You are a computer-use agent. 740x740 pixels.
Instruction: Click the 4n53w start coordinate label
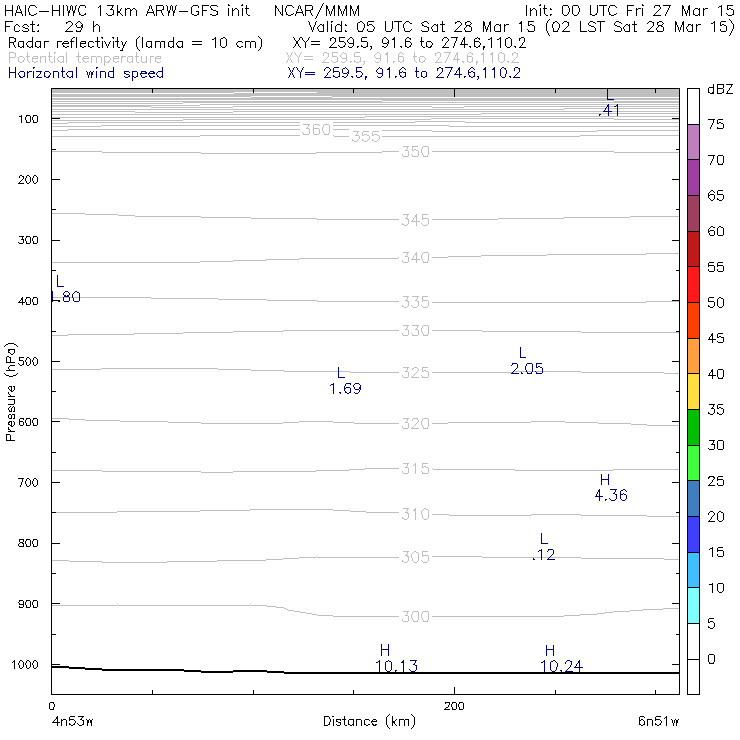coord(72,721)
